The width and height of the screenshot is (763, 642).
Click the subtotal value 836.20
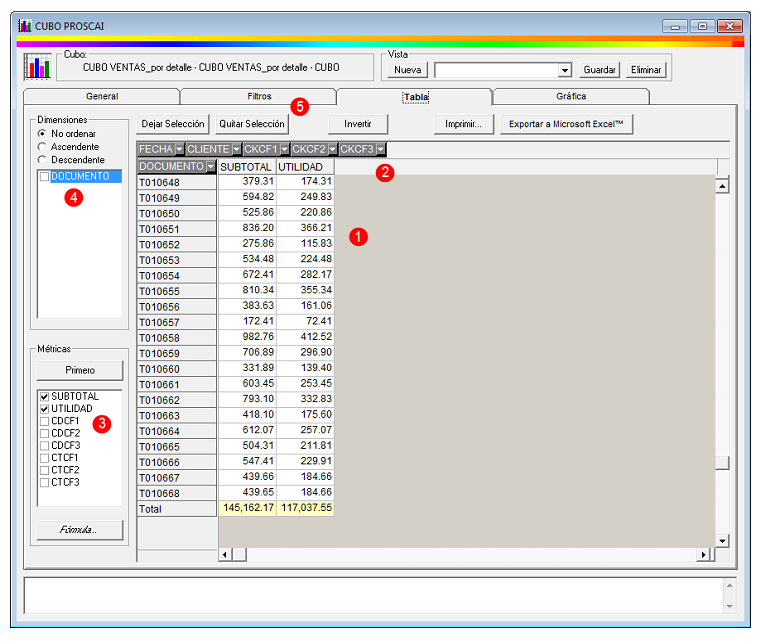(x=247, y=228)
